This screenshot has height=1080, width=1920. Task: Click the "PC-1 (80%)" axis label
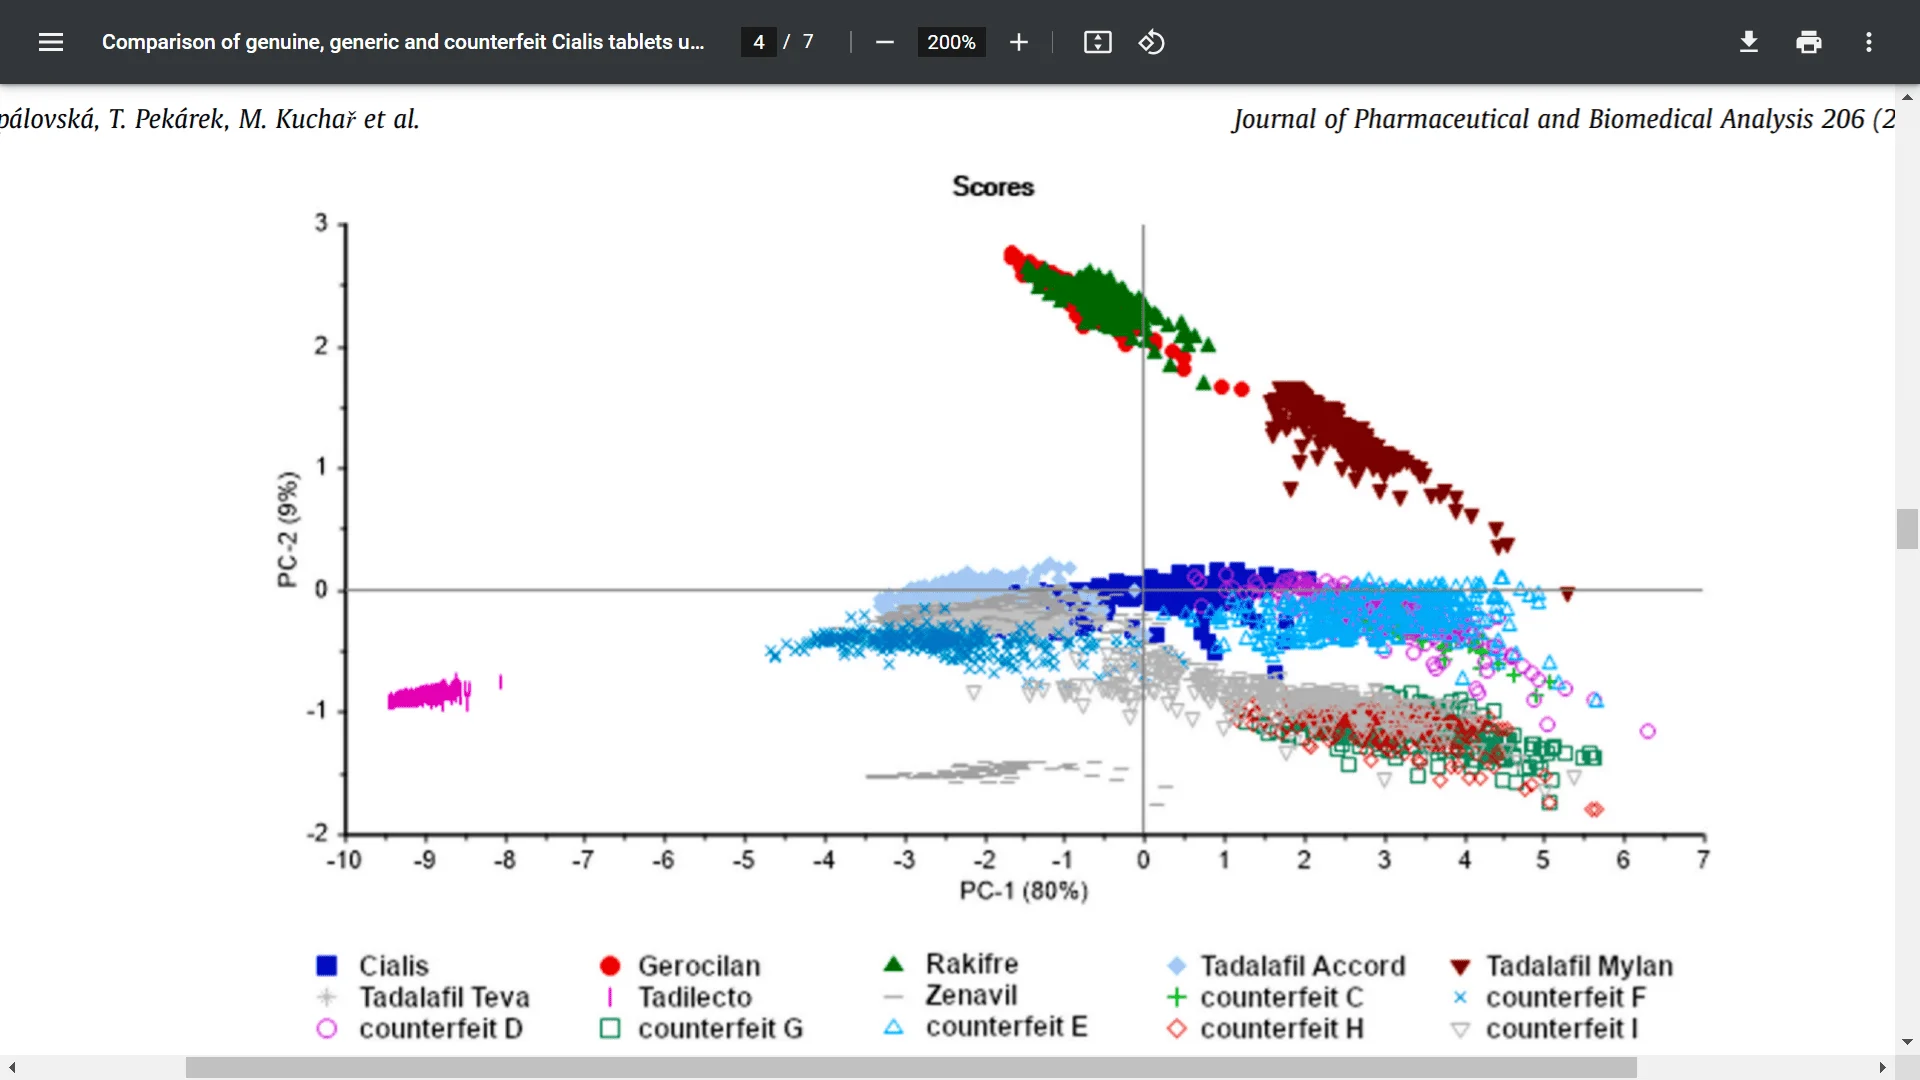1024,890
